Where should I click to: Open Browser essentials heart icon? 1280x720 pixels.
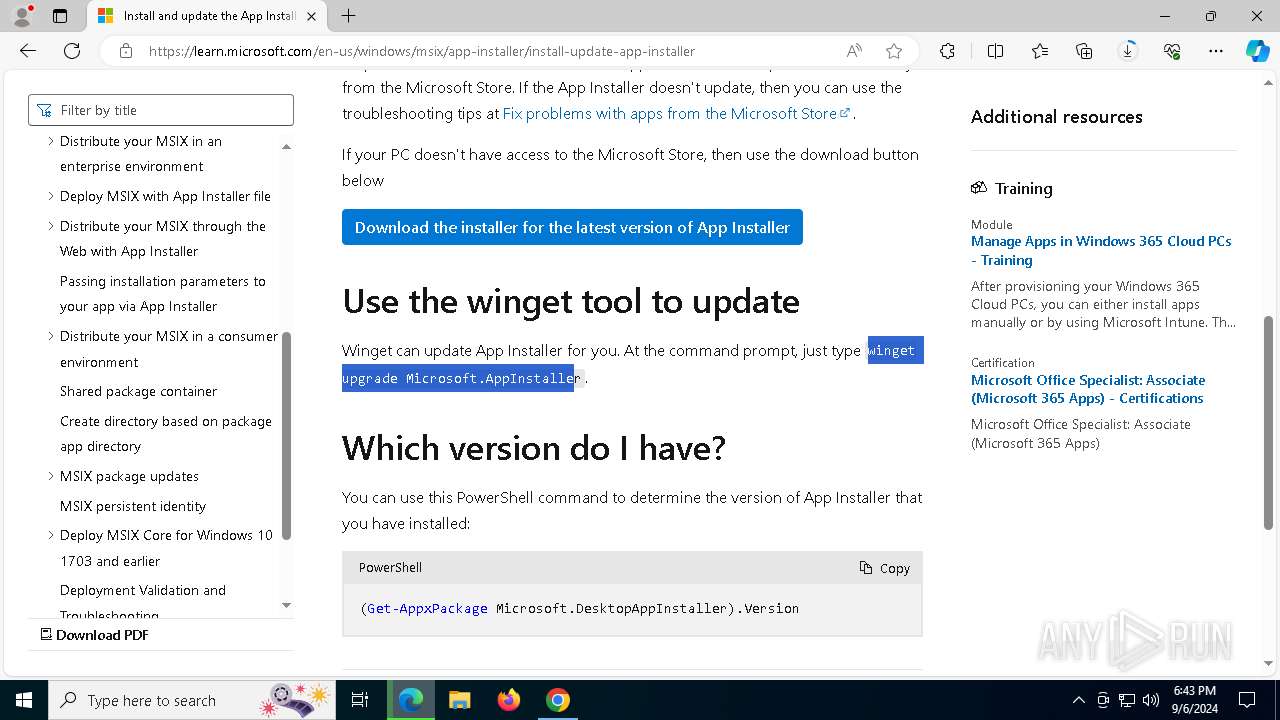click(1172, 51)
